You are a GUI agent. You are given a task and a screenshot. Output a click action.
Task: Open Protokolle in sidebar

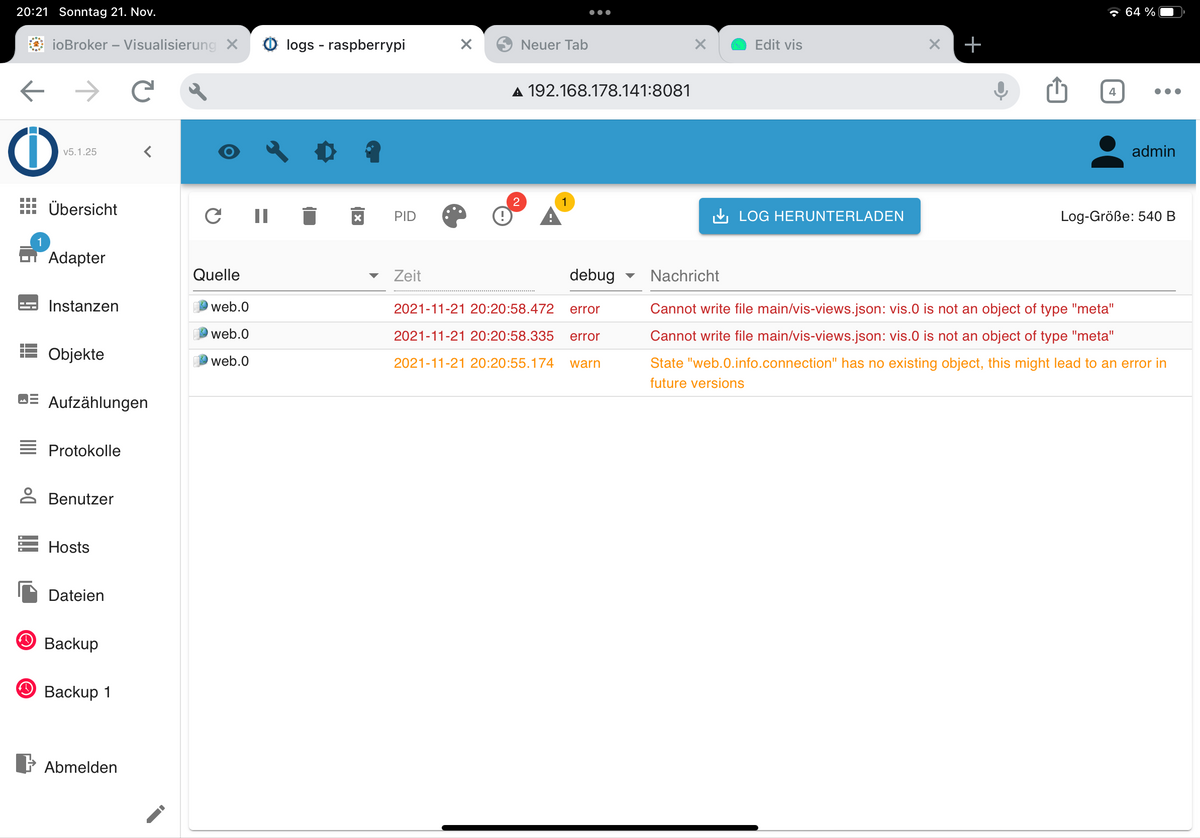point(90,450)
